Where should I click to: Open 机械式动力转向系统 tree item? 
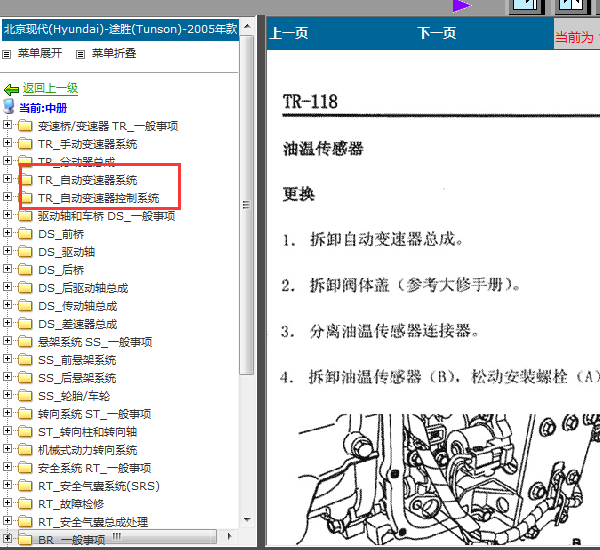87,450
